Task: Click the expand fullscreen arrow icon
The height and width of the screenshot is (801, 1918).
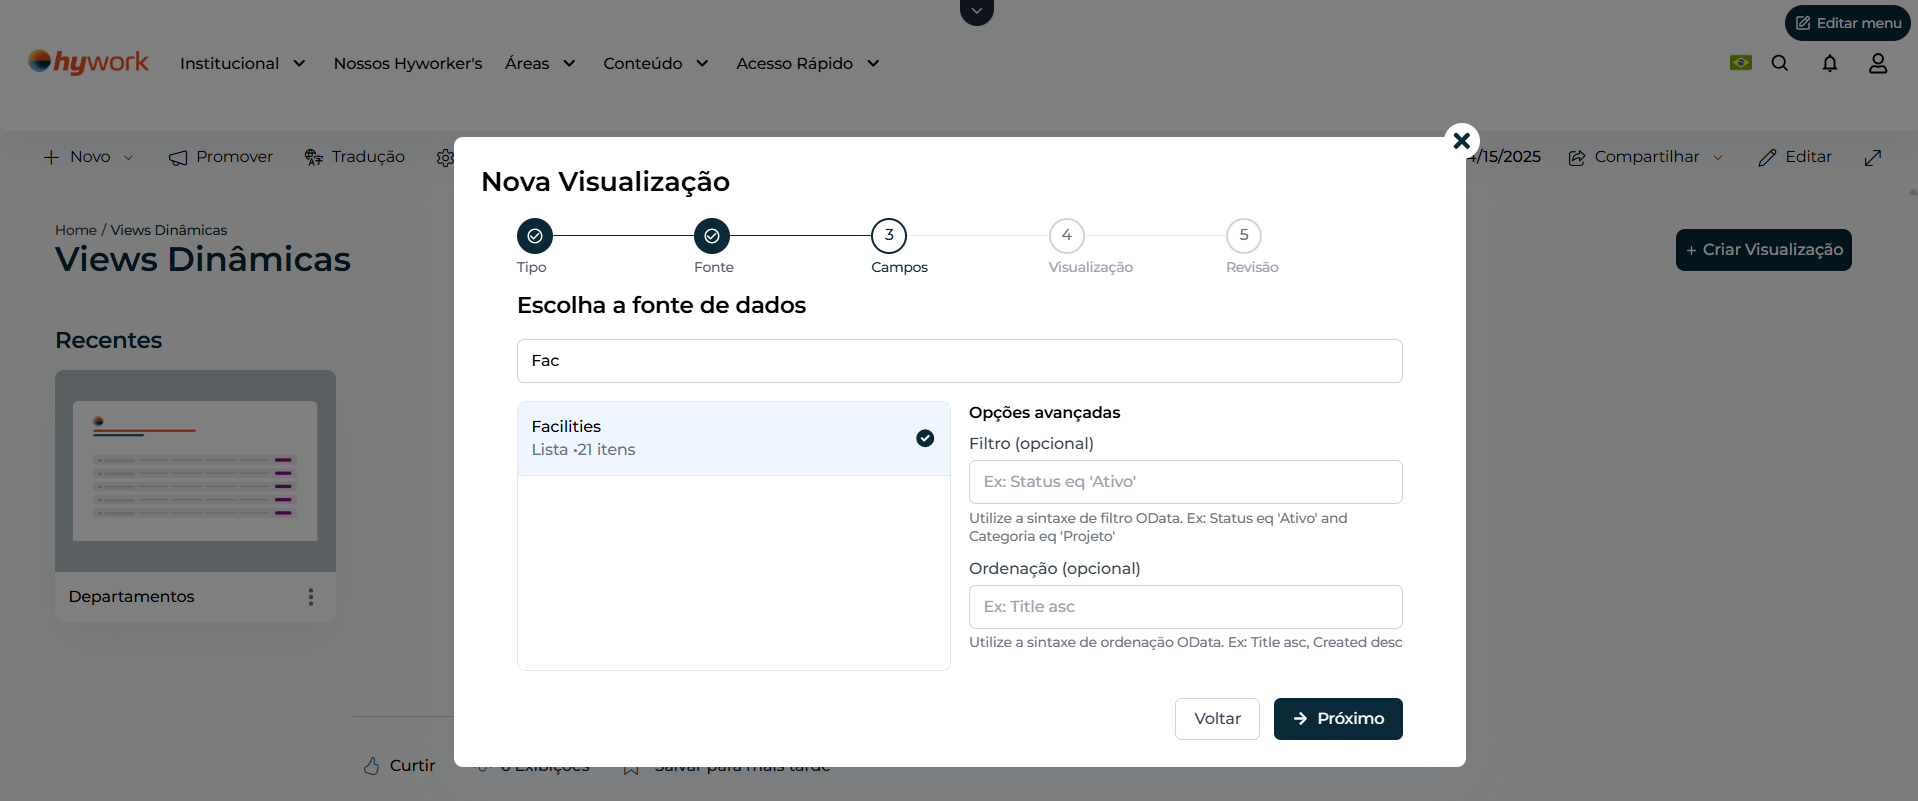Action: pyautogui.click(x=1873, y=157)
